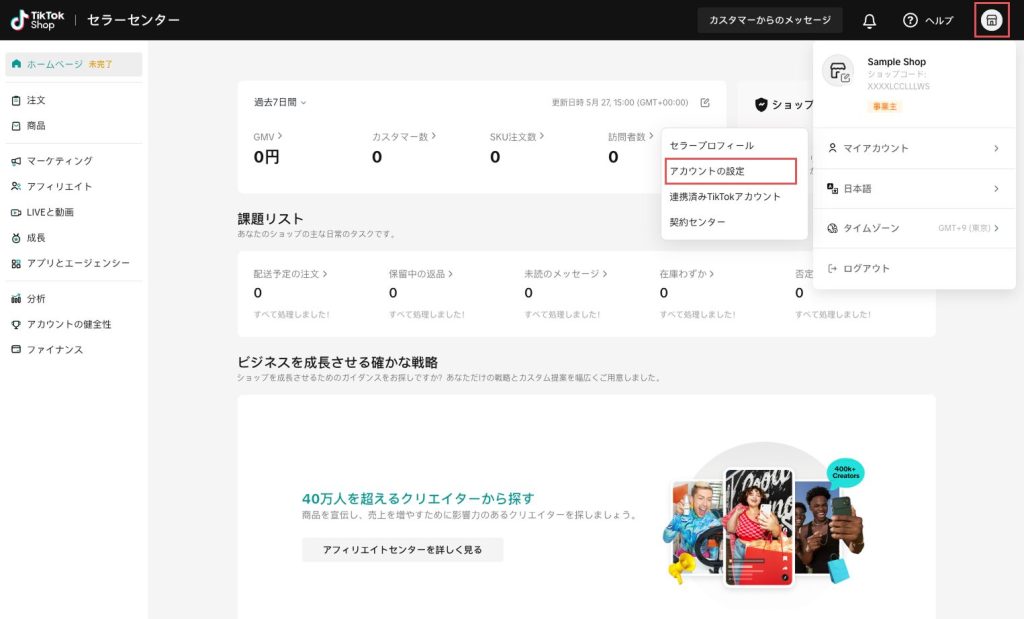Select 契約センター menu entry
1024x619 pixels.
click(x=697, y=222)
